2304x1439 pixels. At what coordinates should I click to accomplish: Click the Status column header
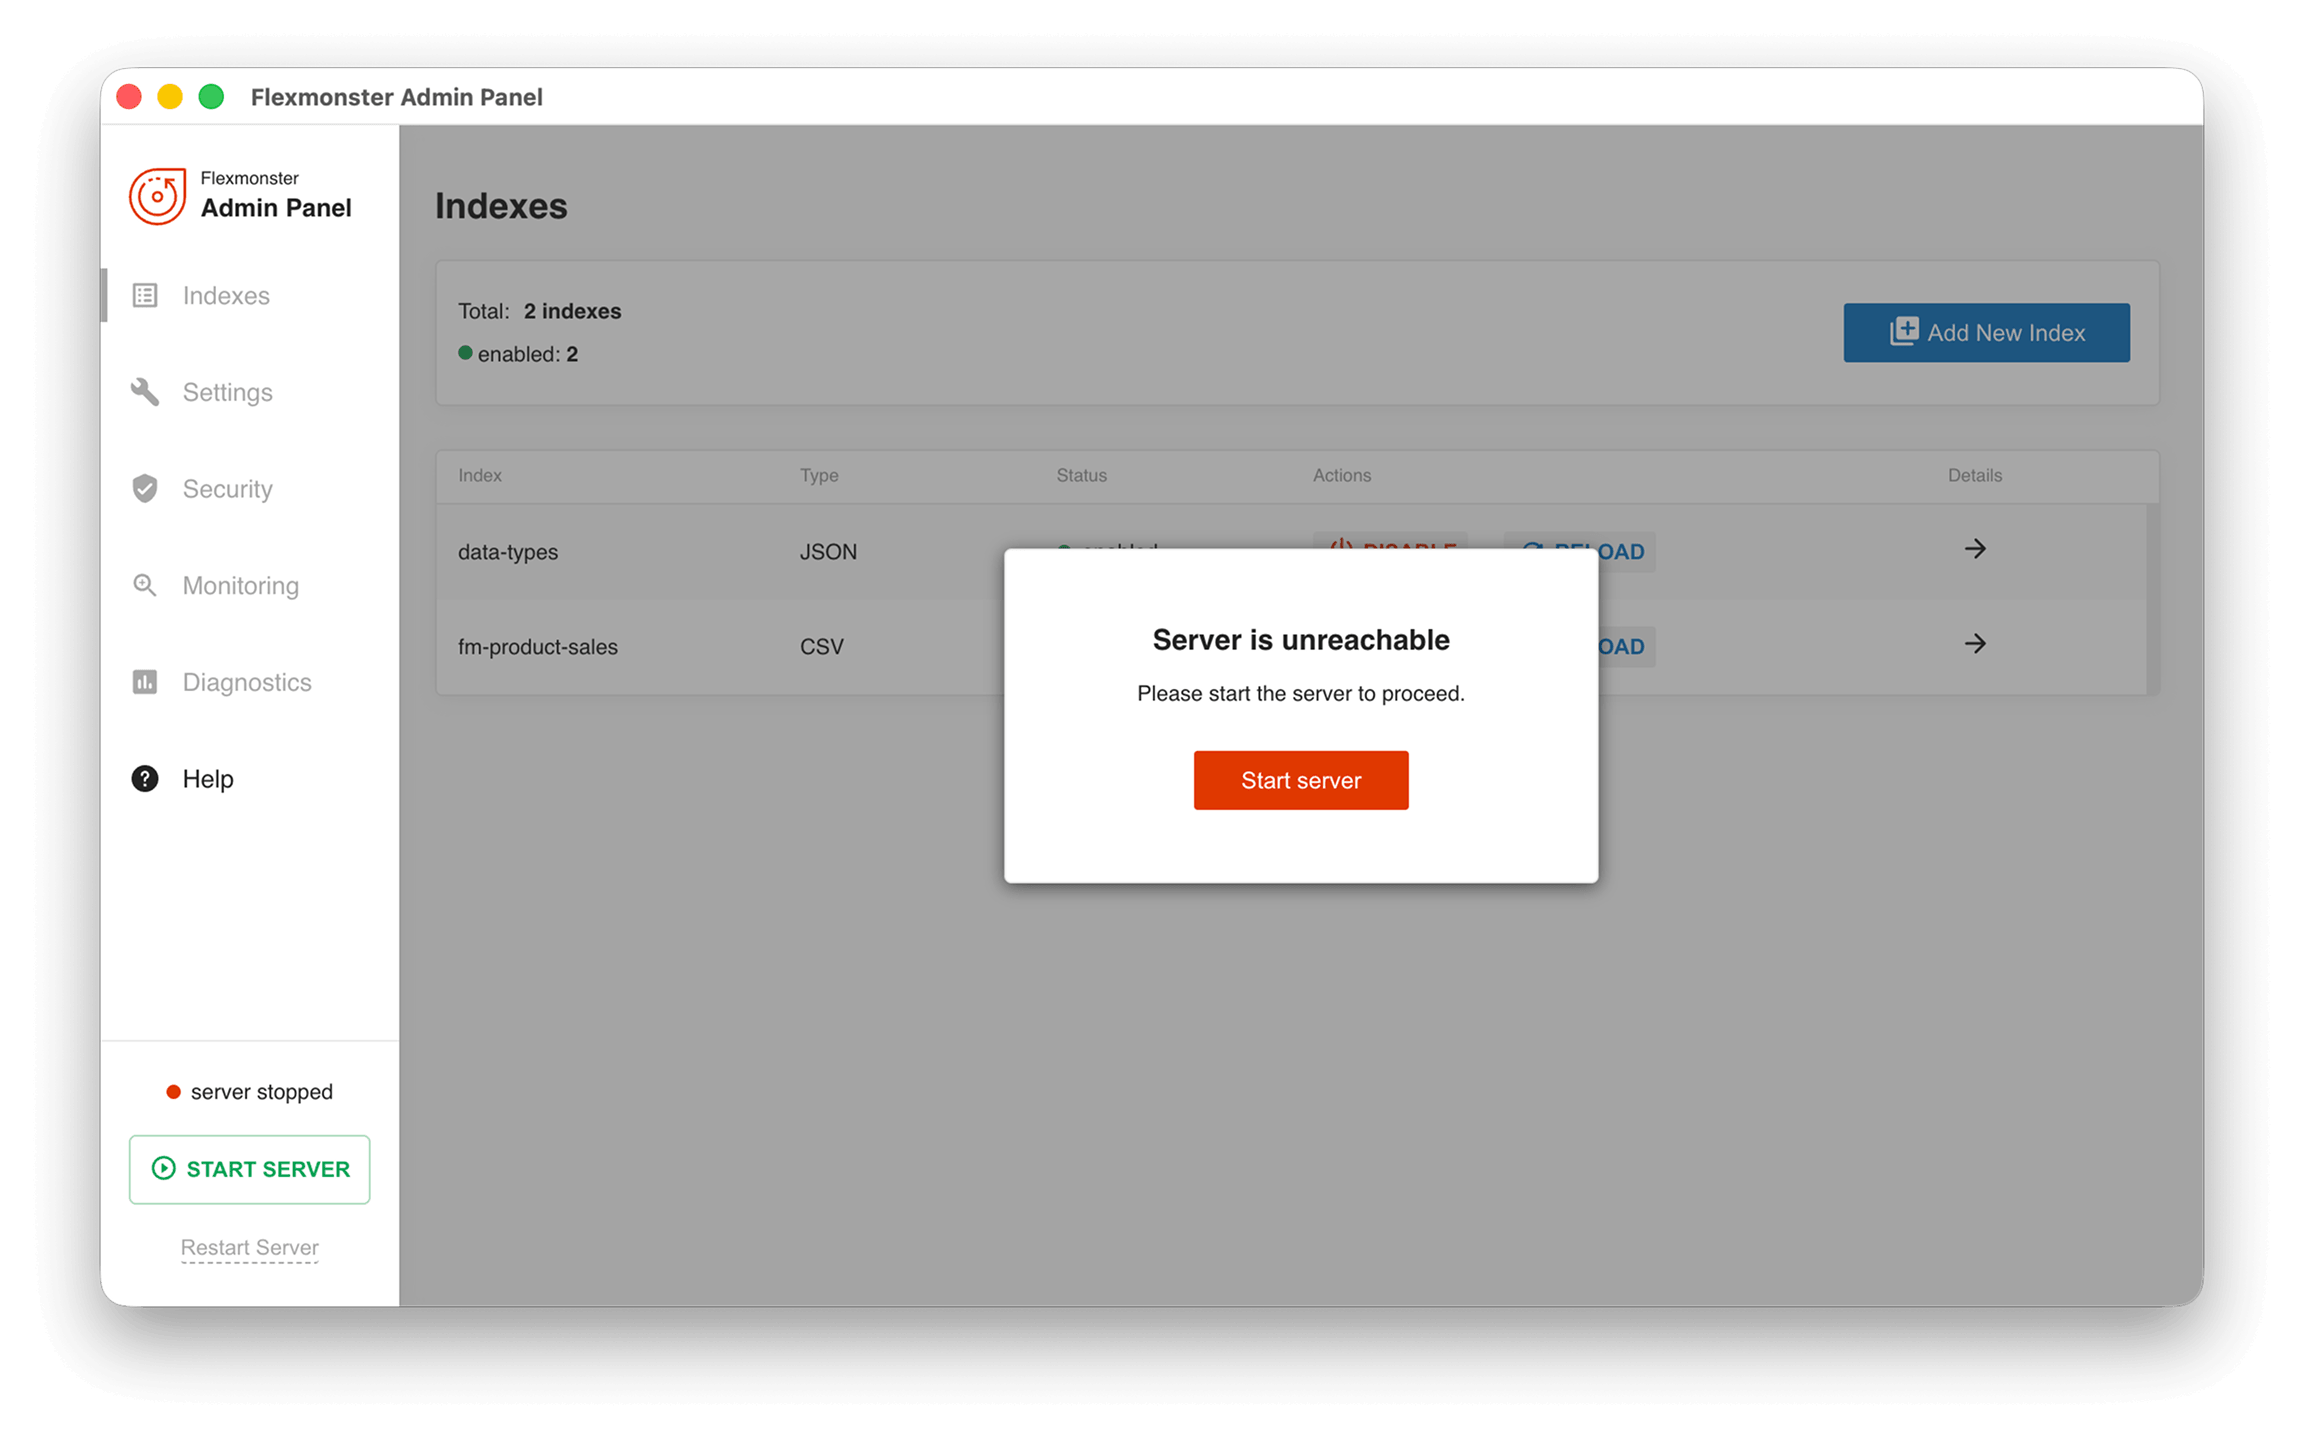(x=1081, y=475)
